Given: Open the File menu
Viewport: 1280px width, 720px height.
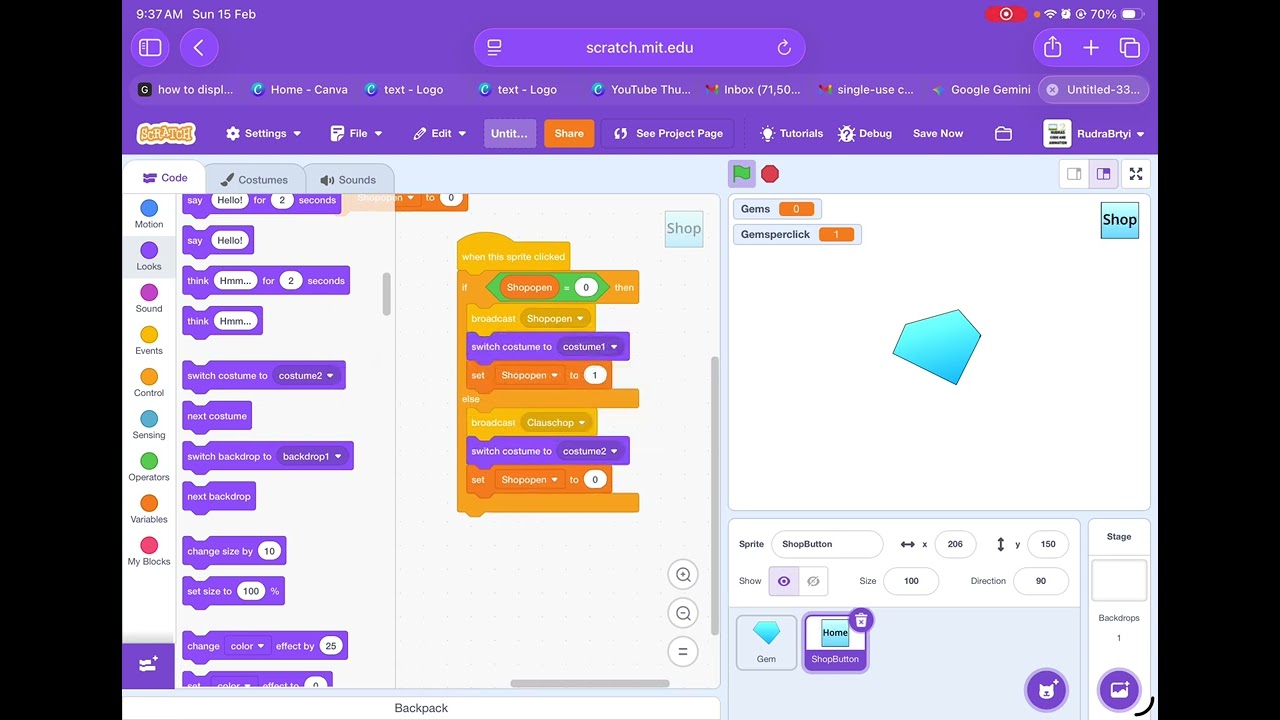Looking at the screenshot, I should pyautogui.click(x=357, y=133).
